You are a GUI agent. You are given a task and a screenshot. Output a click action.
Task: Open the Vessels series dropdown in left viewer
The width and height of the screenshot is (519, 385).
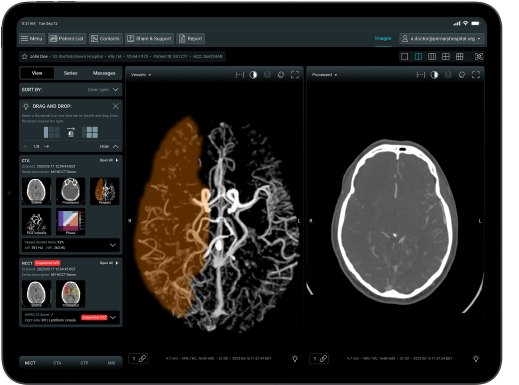coord(141,75)
